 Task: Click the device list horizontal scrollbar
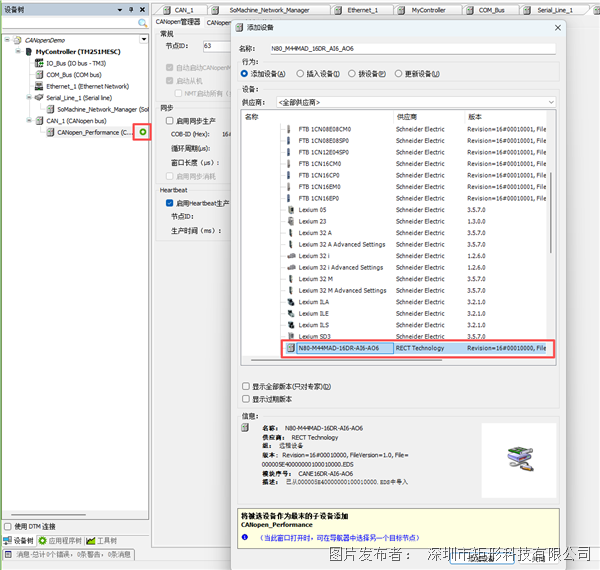point(346,360)
